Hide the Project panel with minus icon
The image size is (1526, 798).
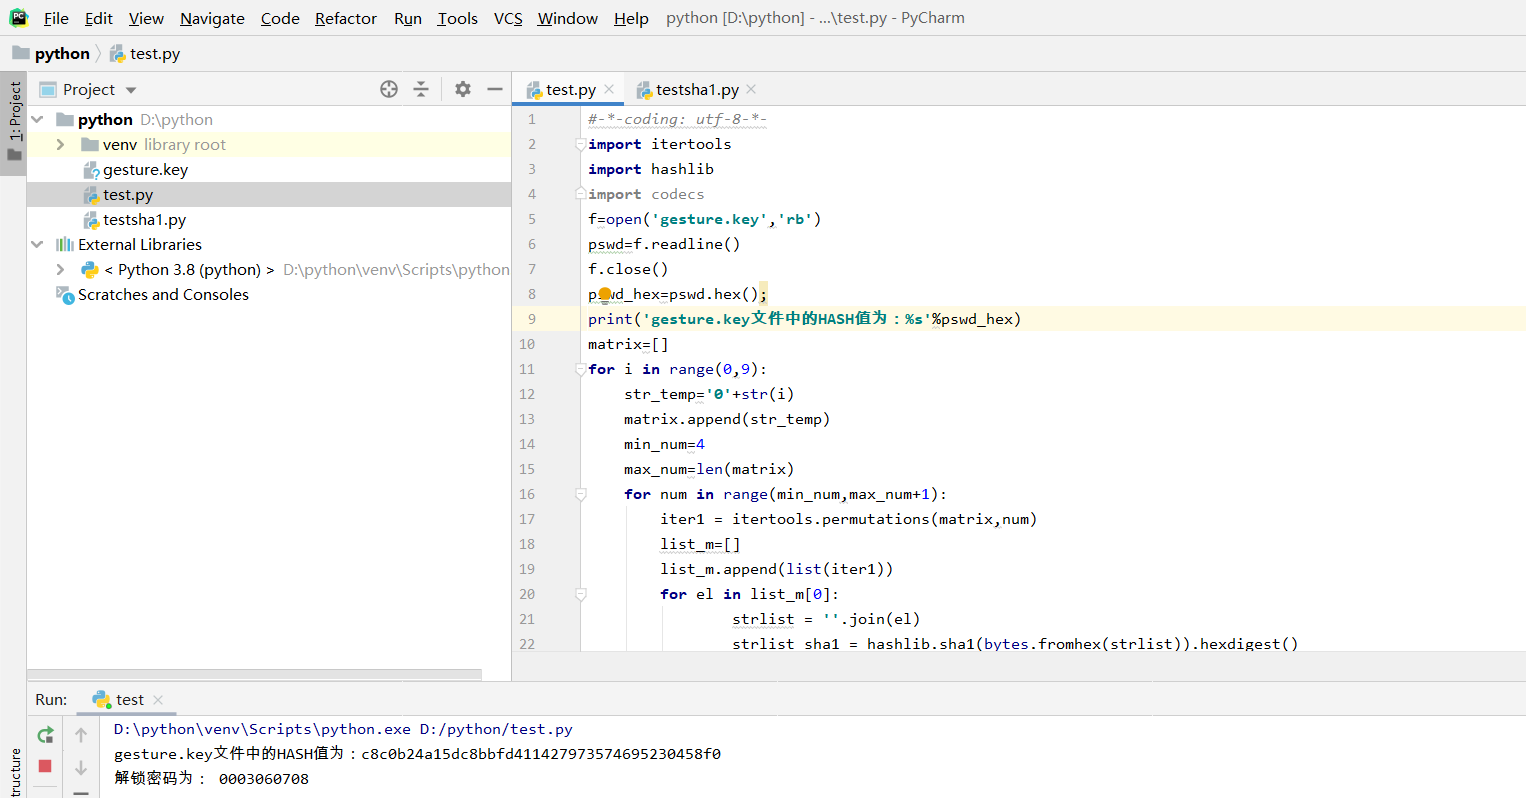click(494, 89)
